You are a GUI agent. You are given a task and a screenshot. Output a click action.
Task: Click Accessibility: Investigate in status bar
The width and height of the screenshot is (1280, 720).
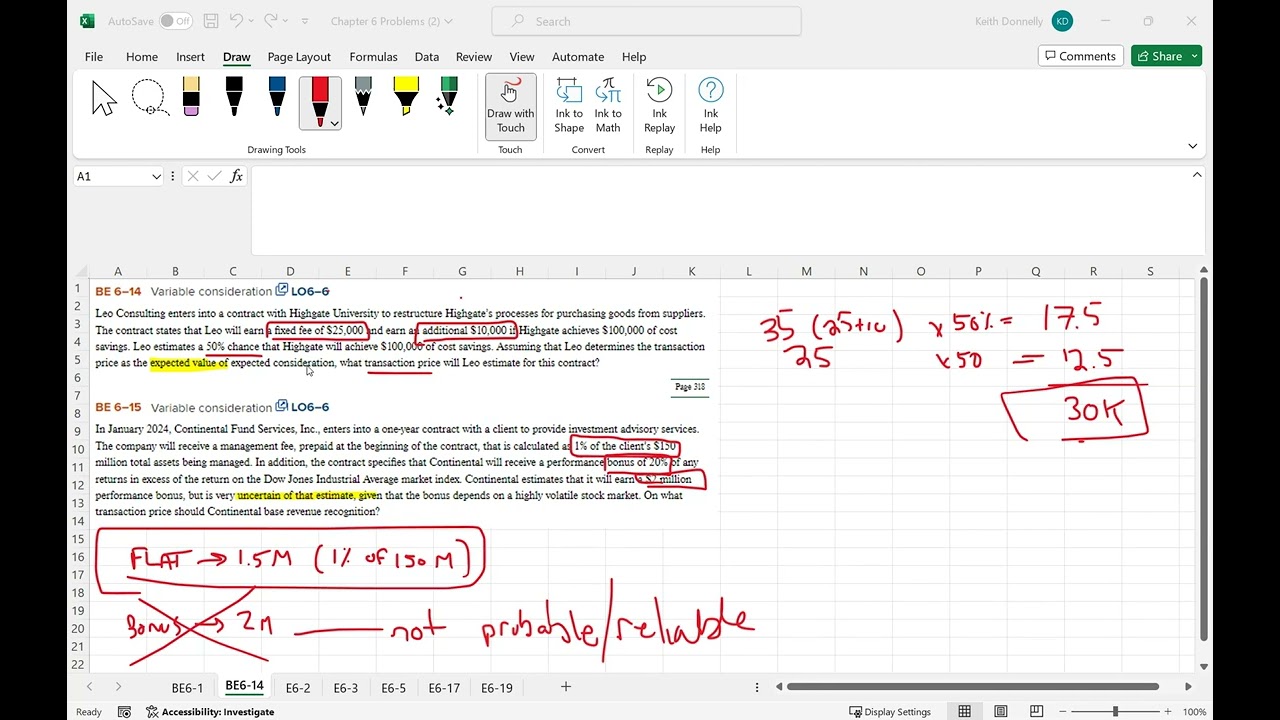(x=210, y=712)
